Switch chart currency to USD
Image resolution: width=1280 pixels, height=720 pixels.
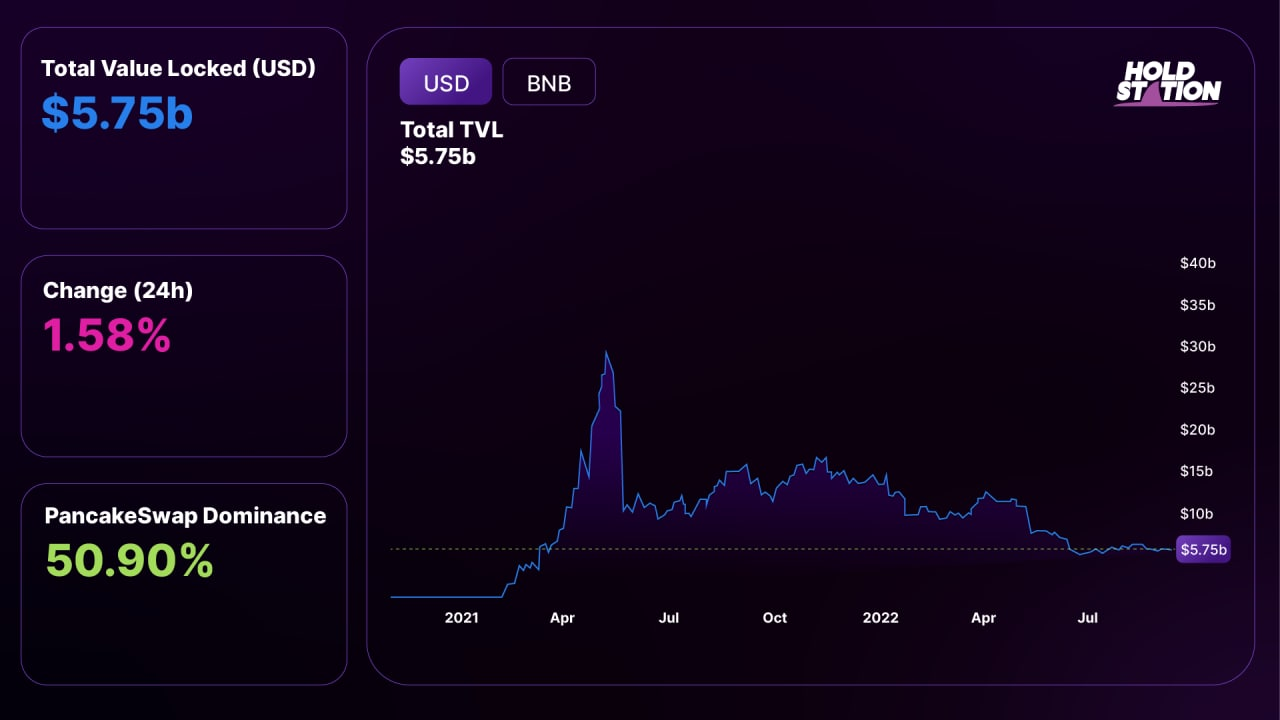(446, 82)
